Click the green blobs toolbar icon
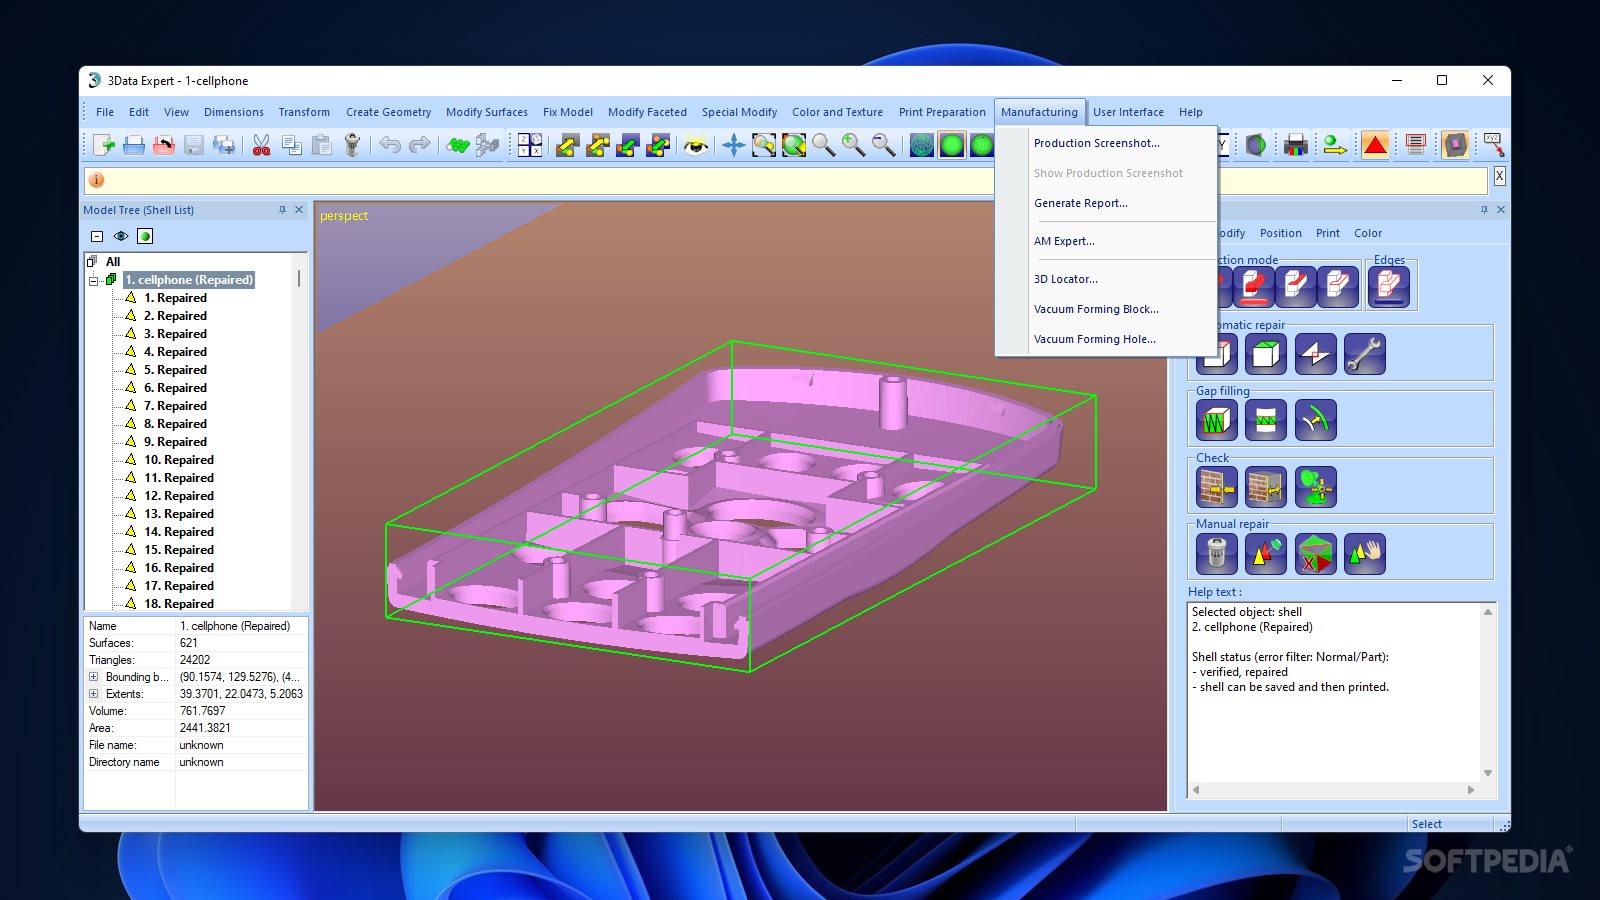The height and width of the screenshot is (900, 1600). (x=458, y=145)
